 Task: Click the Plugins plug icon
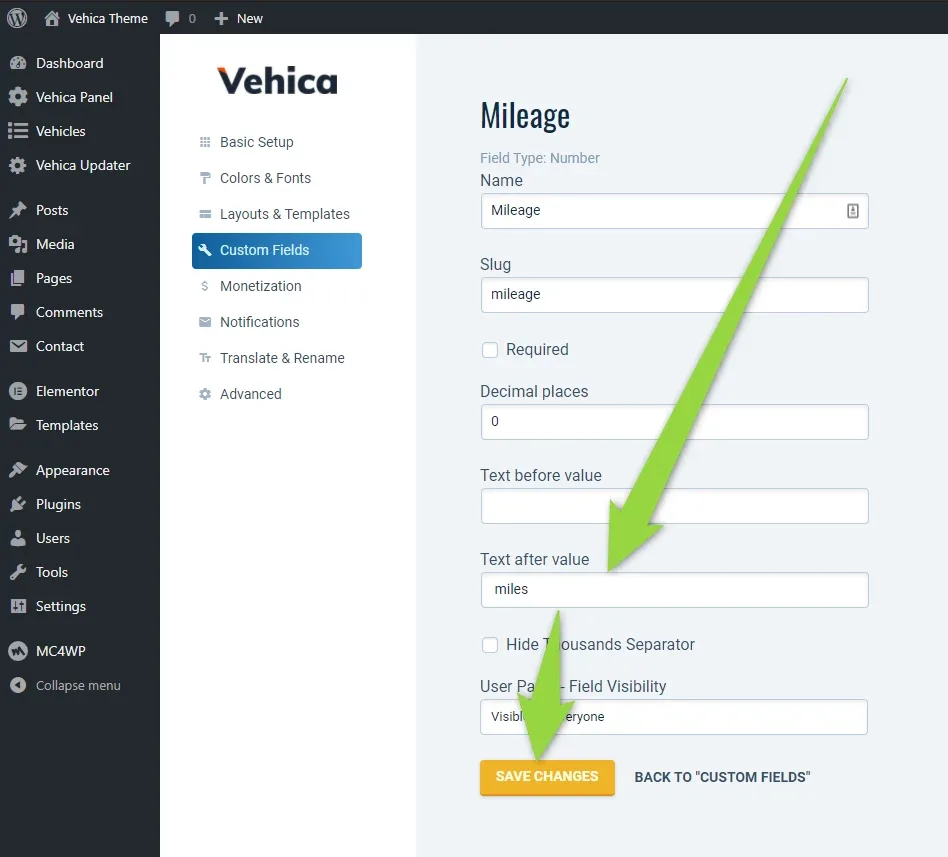click(x=18, y=504)
